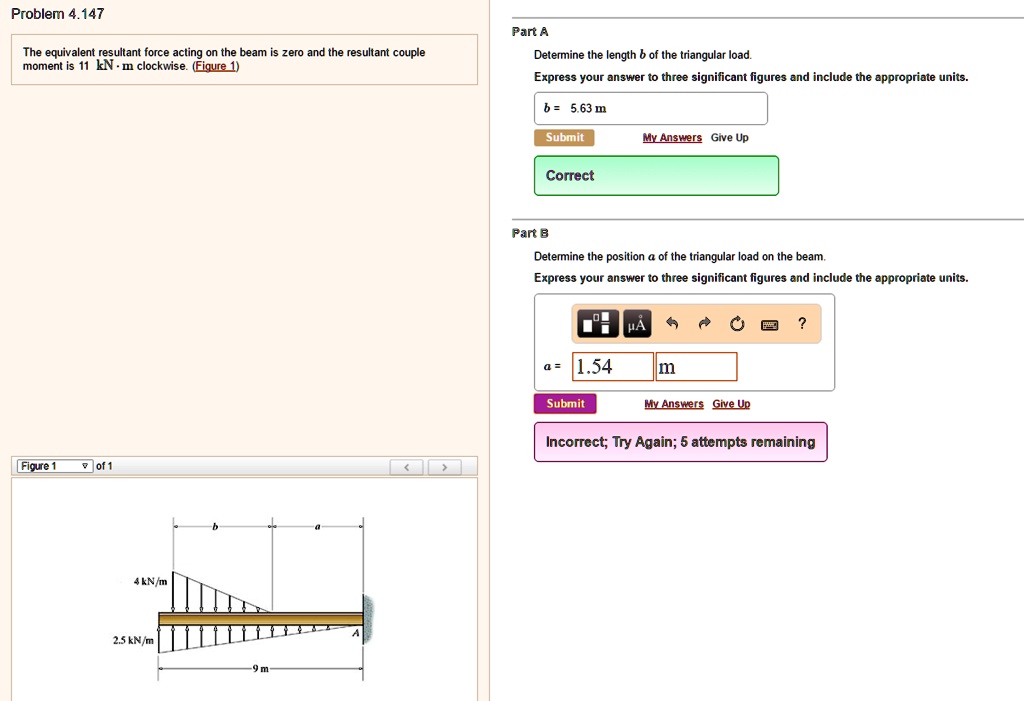Submit the answer for Part B
Screen dimensions: 1024x701
coord(564,403)
